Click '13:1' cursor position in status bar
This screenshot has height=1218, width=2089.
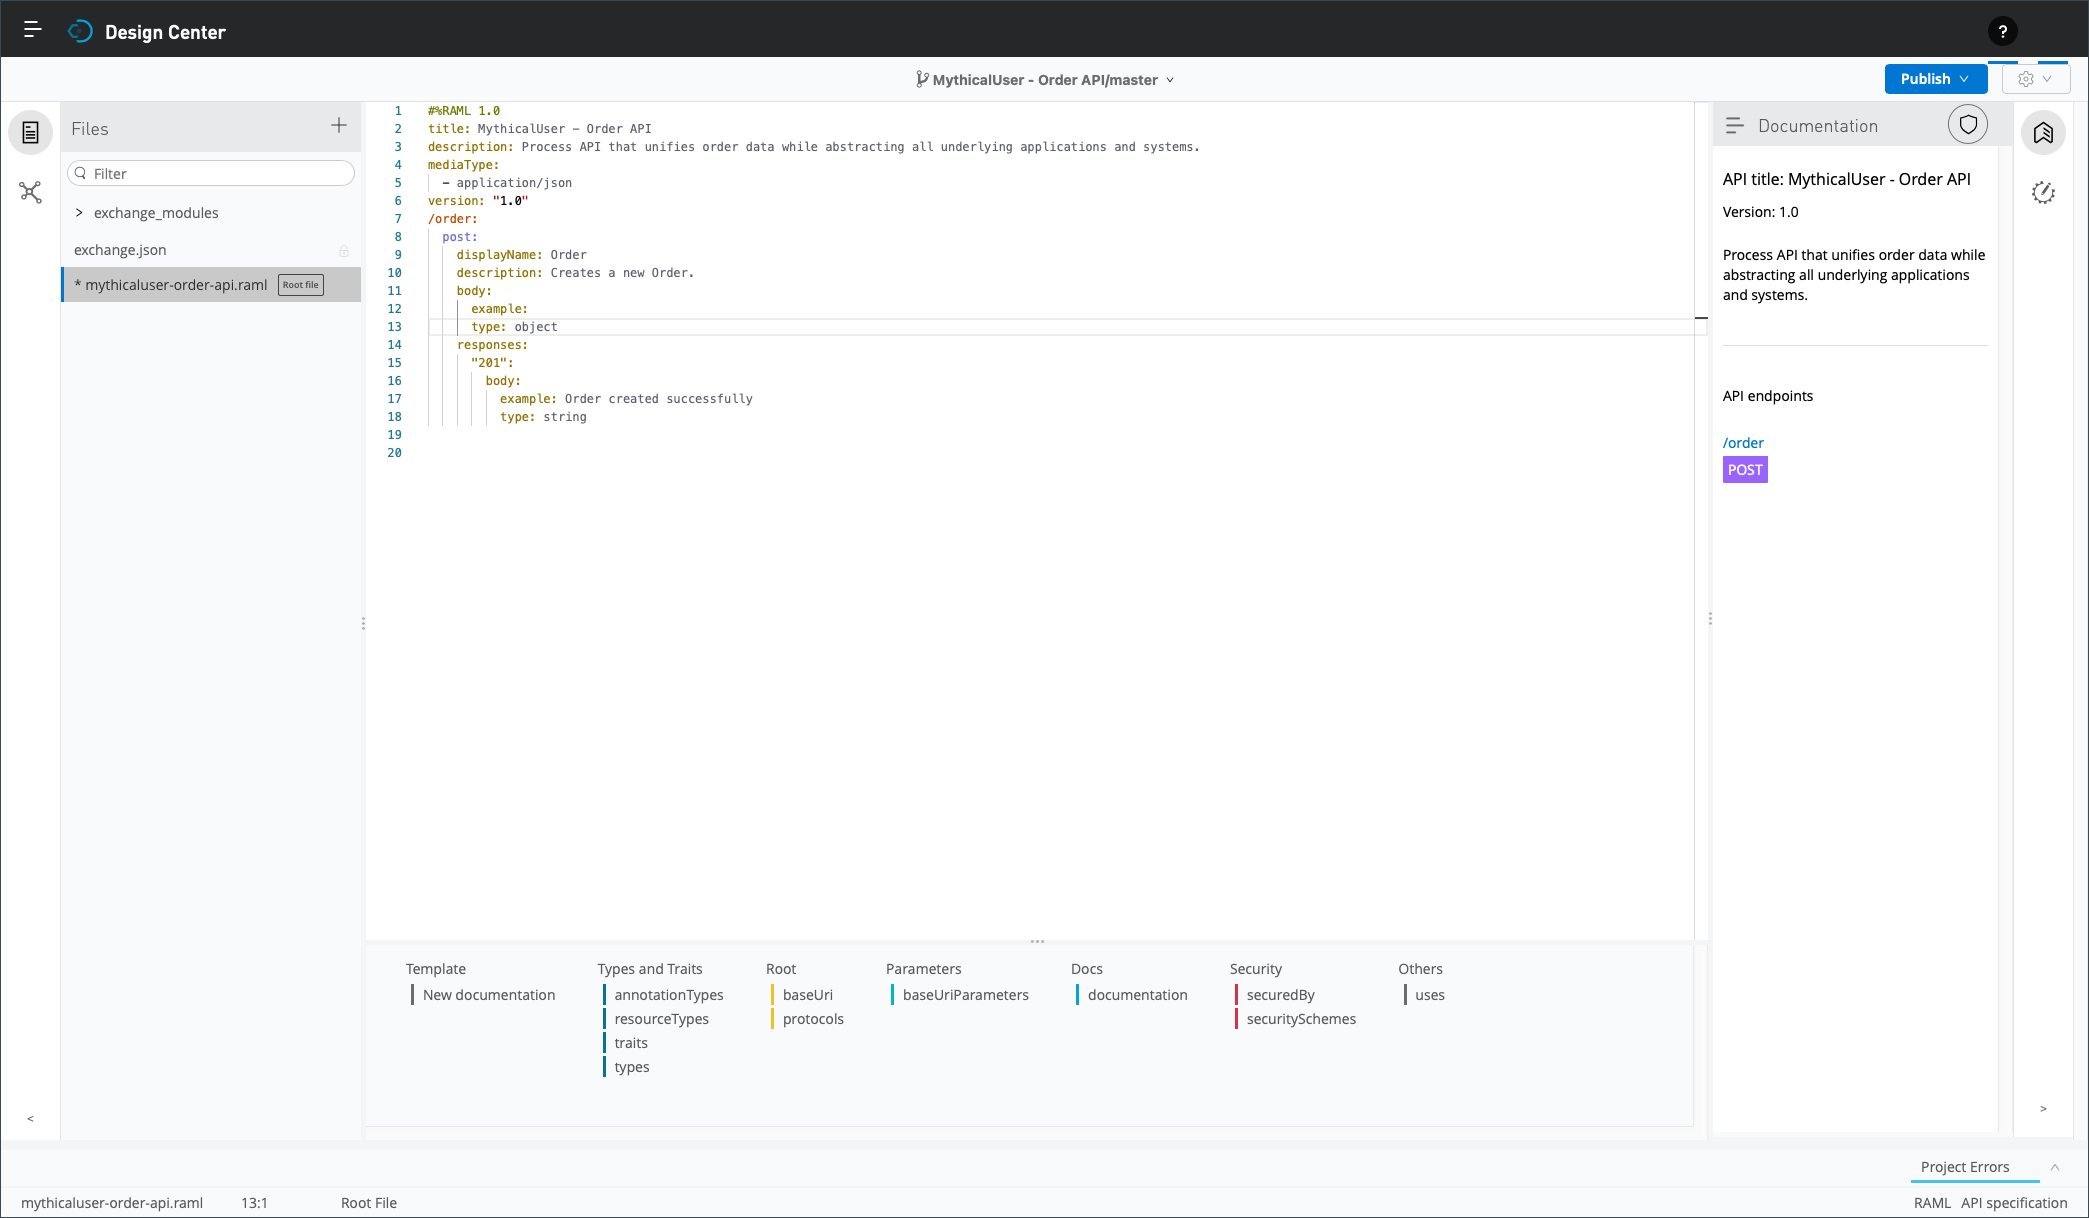[x=254, y=1203]
